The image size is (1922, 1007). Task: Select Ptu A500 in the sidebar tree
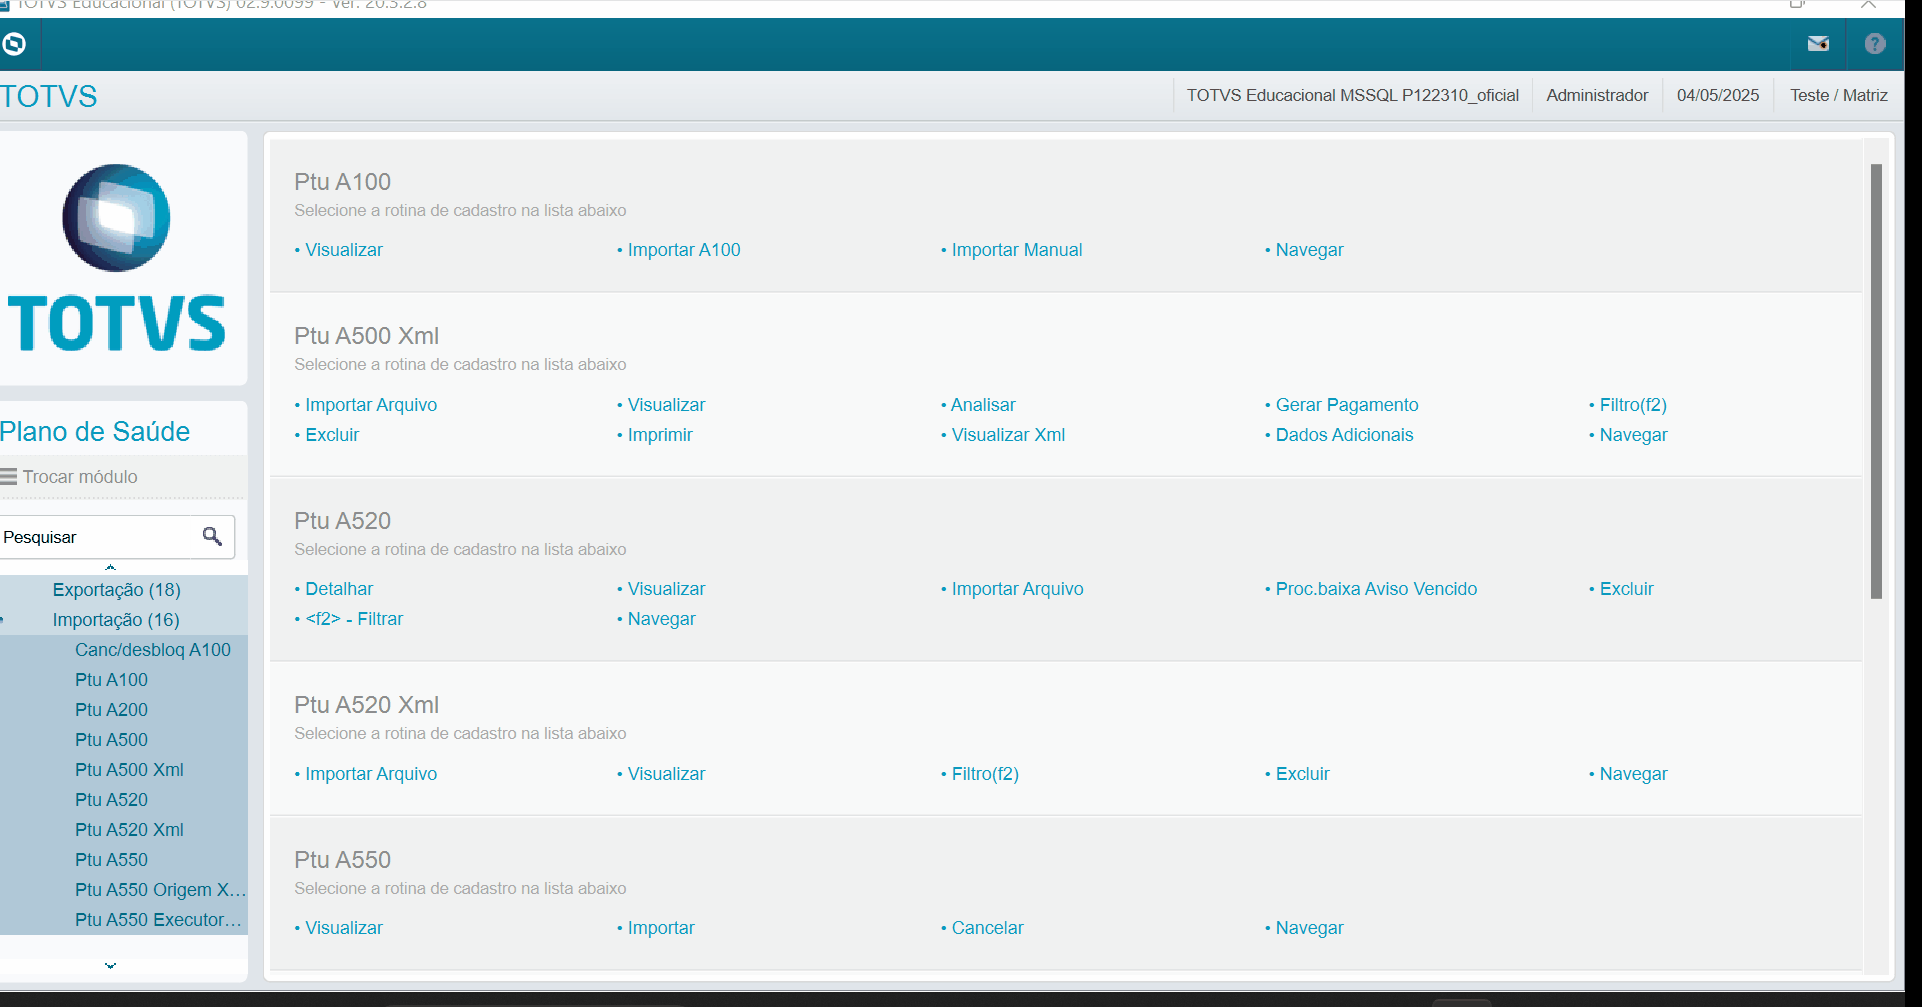(111, 740)
